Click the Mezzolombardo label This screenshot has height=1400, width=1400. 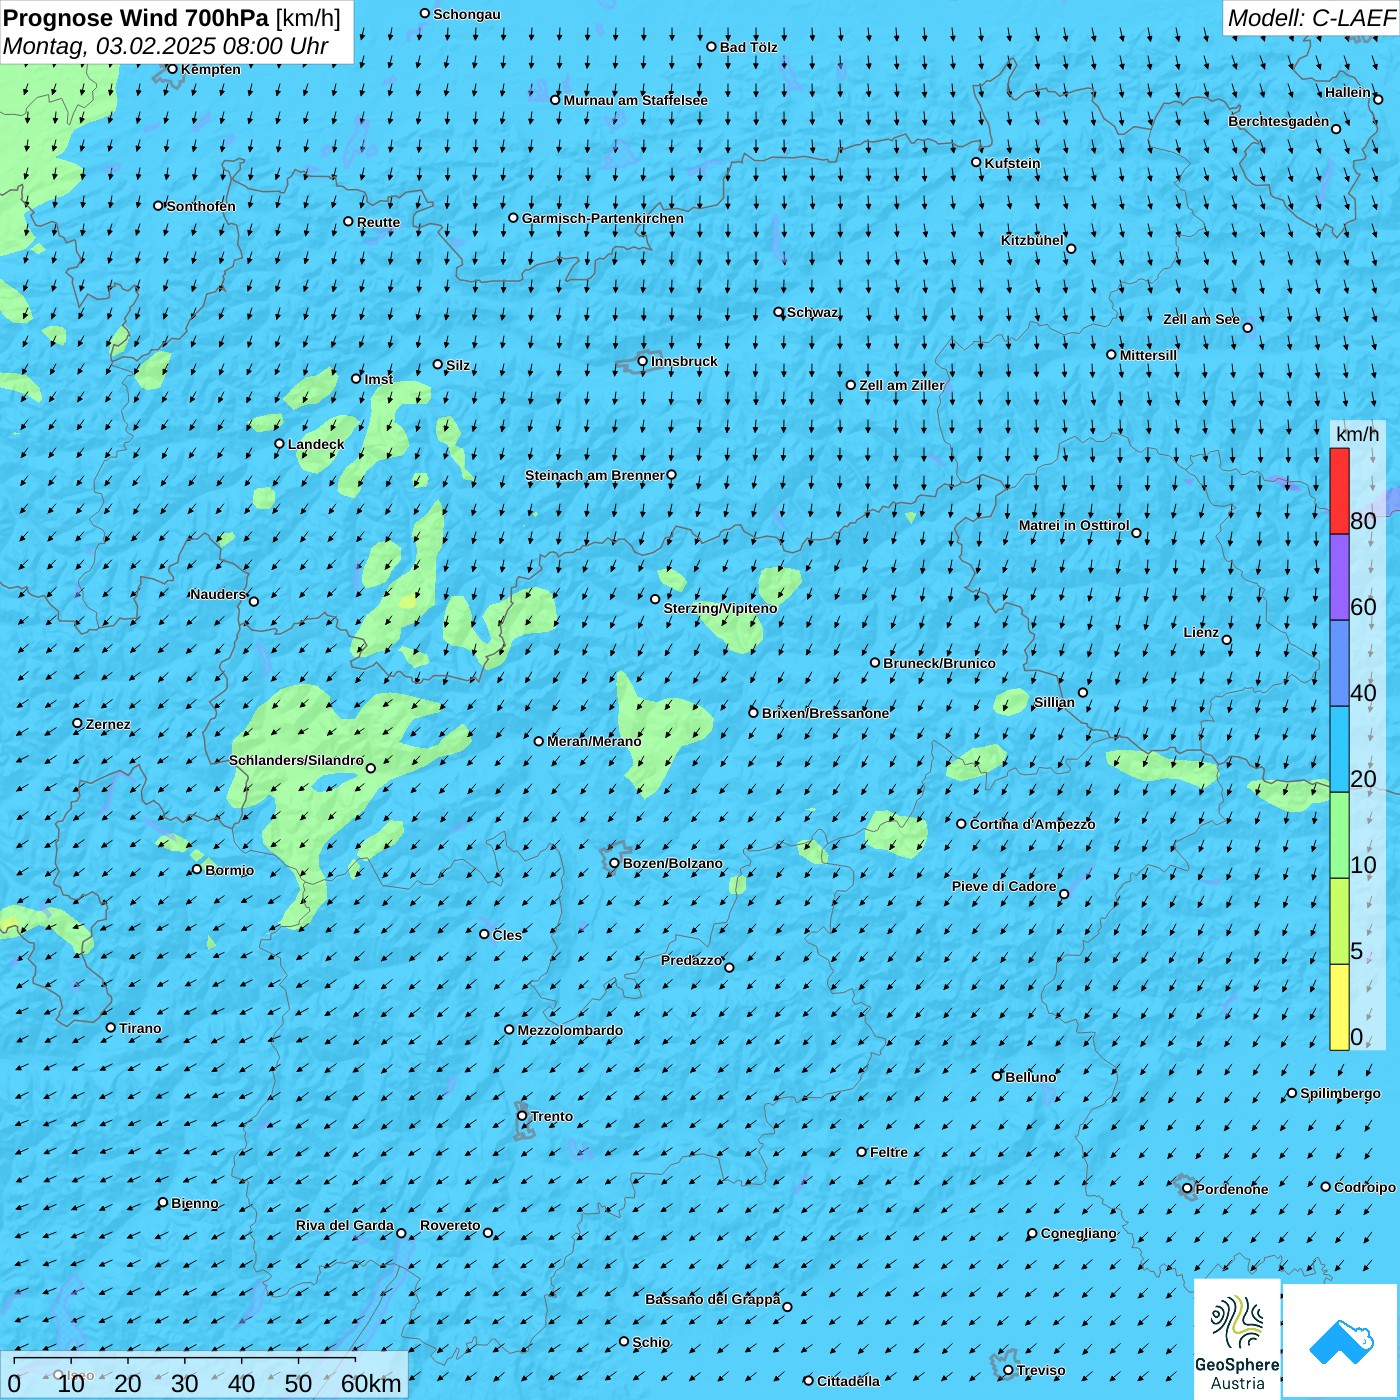coord(570,1030)
